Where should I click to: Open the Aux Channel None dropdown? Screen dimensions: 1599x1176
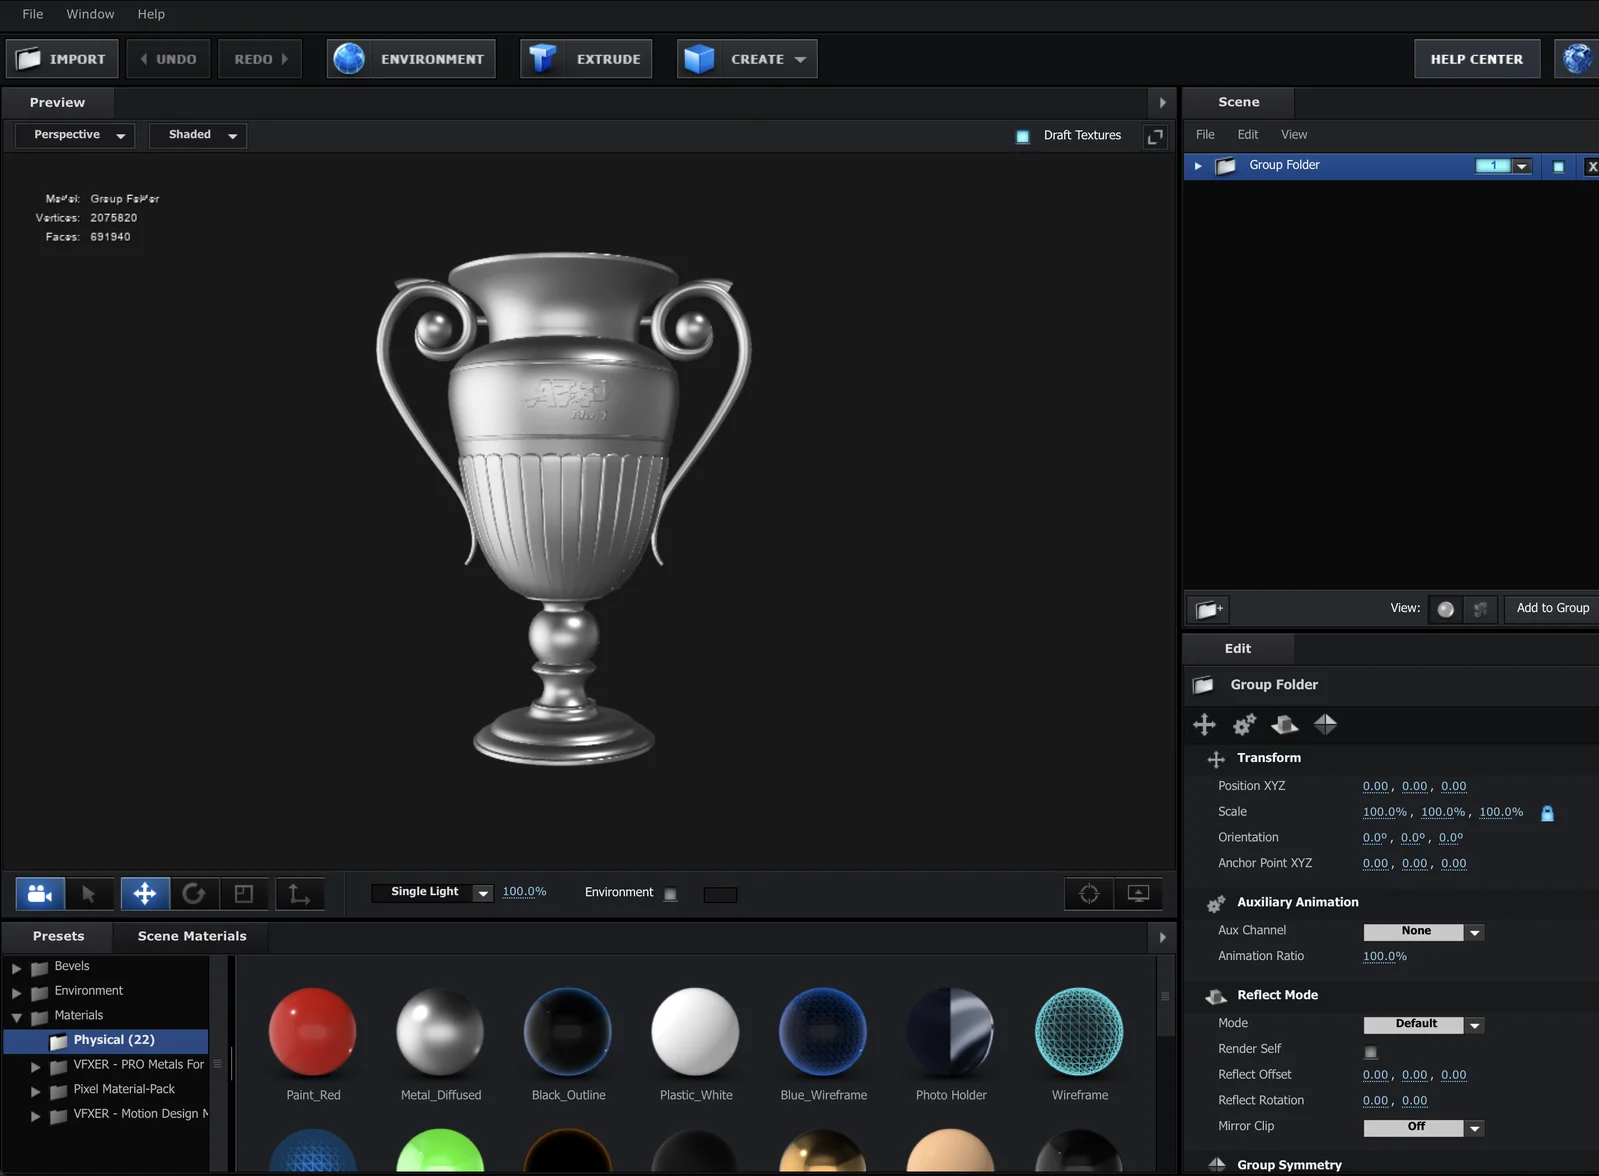[x=1423, y=931]
